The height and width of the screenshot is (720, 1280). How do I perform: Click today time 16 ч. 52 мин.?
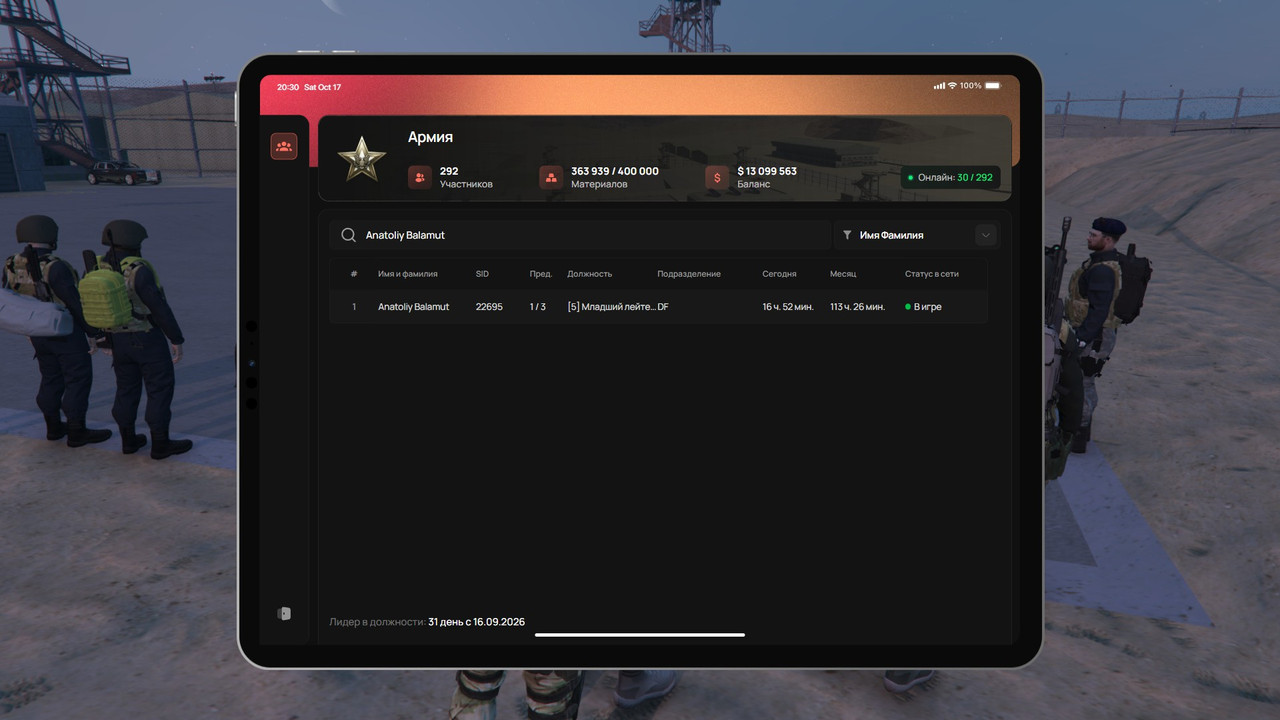click(x=787, y=307)
